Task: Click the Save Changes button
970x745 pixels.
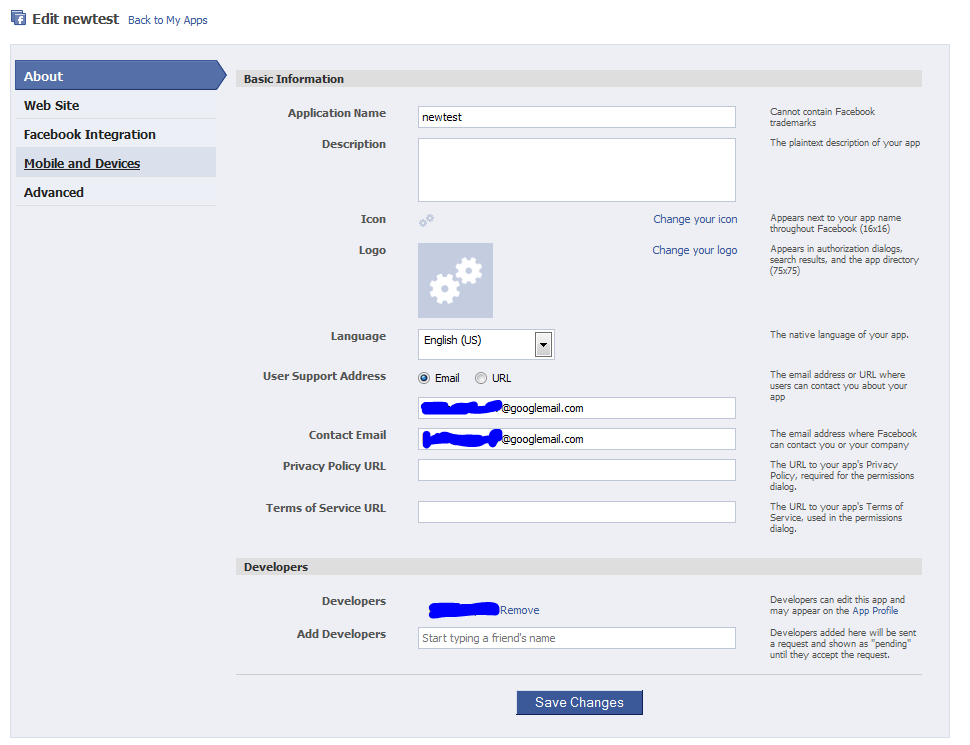Action: [579, 702]
